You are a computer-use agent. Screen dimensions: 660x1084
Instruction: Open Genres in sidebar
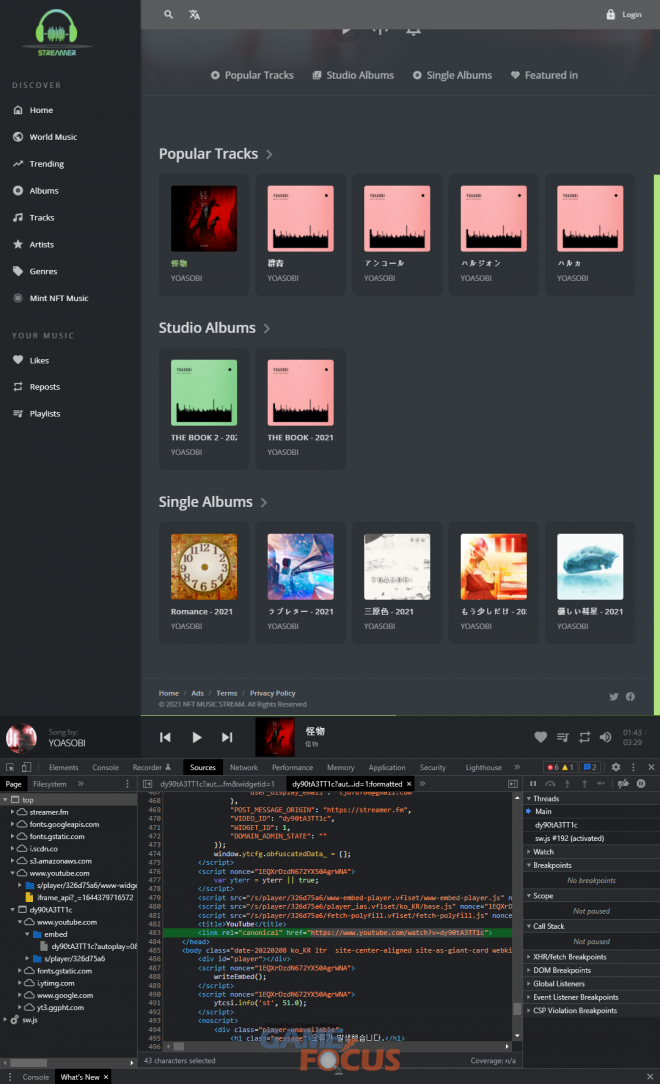pyautogui.click(x=35, y=272)
